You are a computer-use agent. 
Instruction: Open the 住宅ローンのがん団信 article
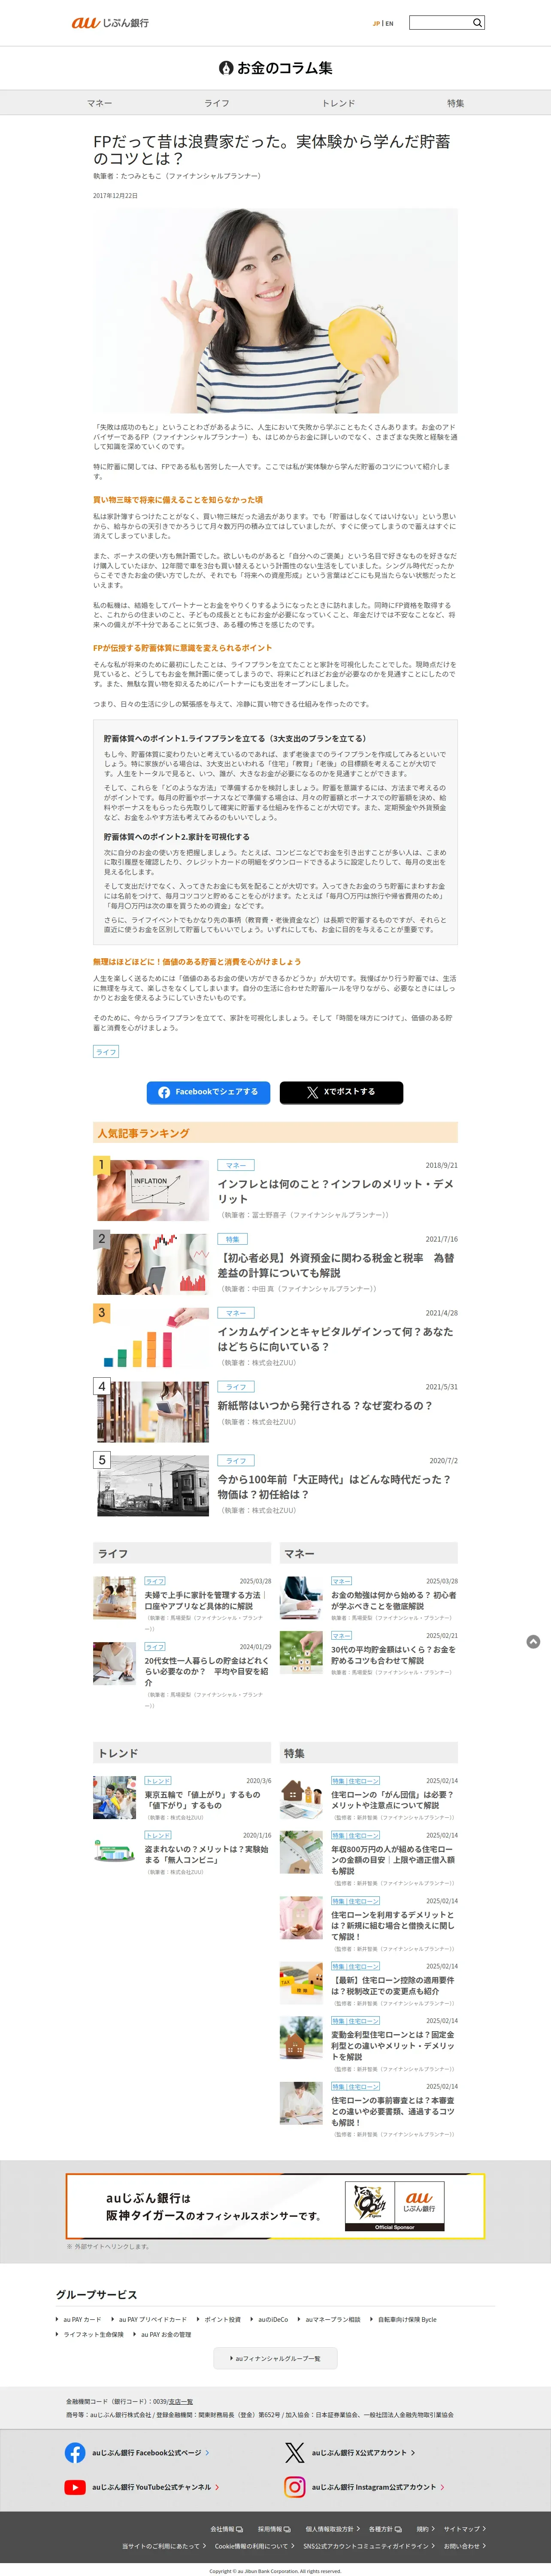tap(394, 1800)
